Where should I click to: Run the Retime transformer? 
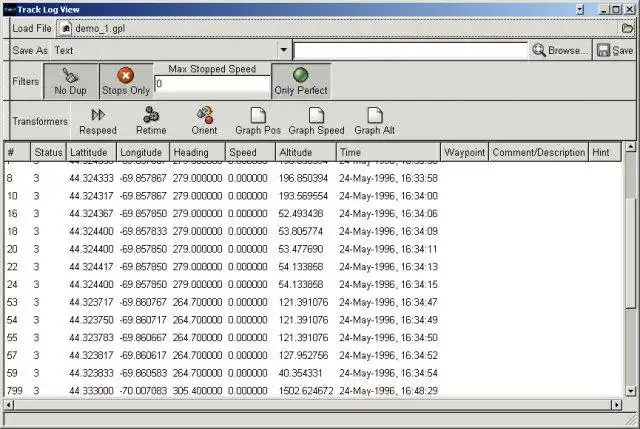(x=151, y=121)
